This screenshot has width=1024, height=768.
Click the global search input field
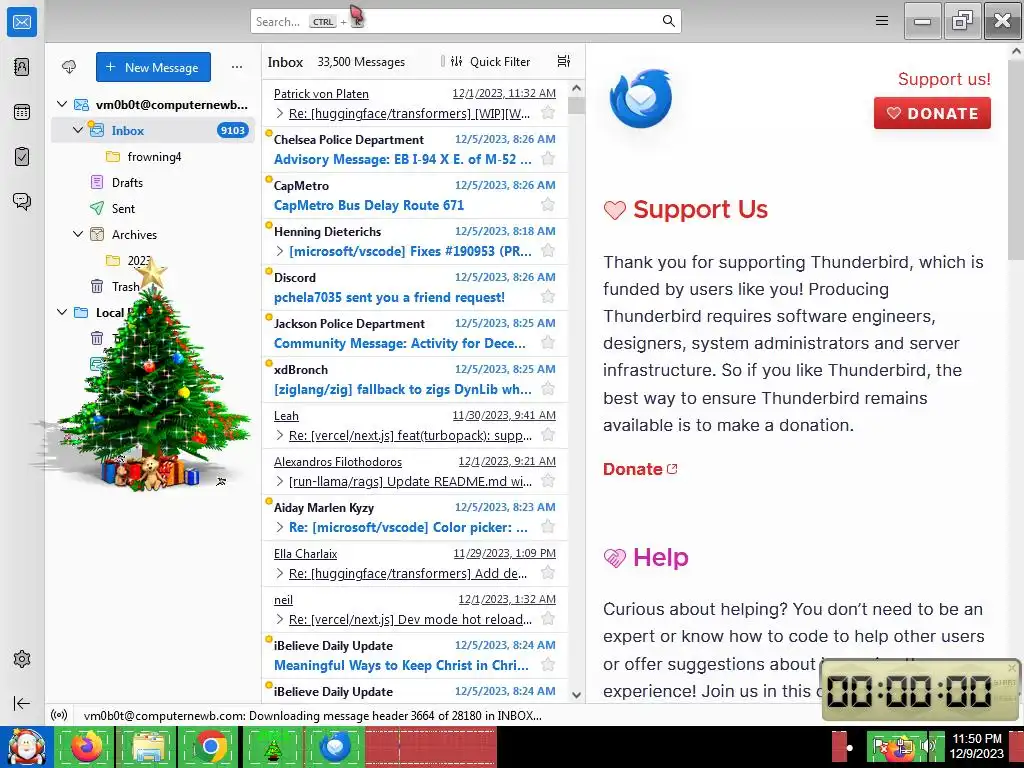466,21
